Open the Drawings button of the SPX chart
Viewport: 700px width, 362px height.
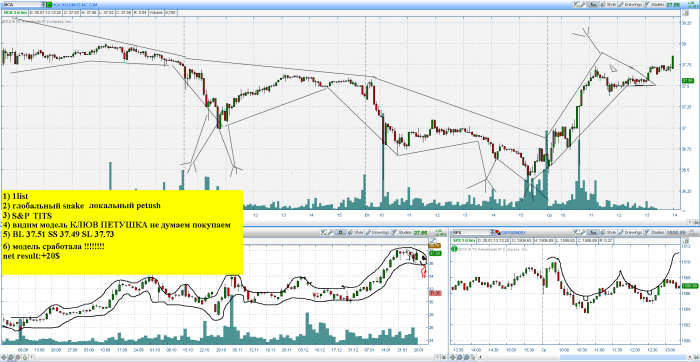pyautogui.click(x=630, y=233)
